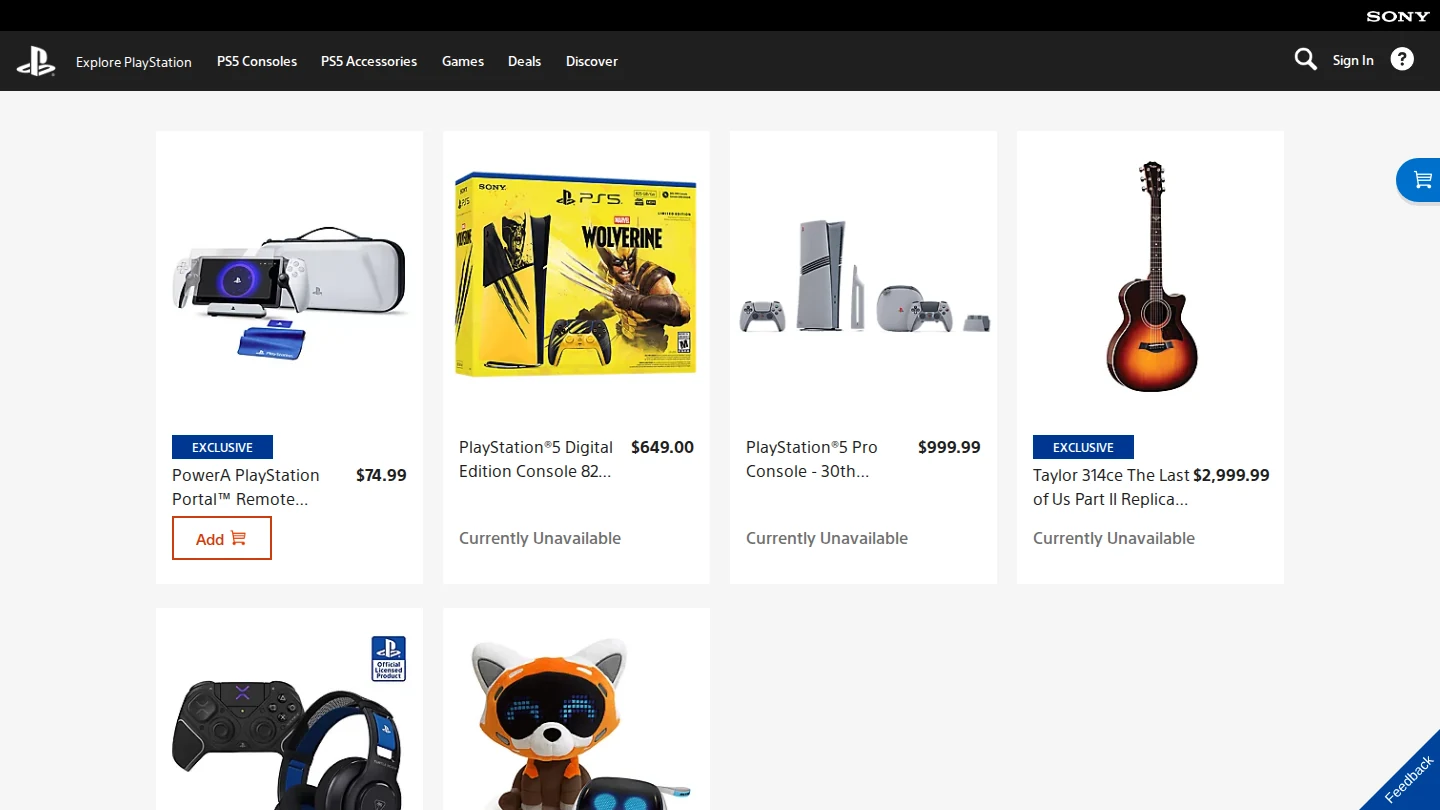The image size is (1440, 810).
Task: Click the $649.00 price text
Action: click(x=662, y=447)
